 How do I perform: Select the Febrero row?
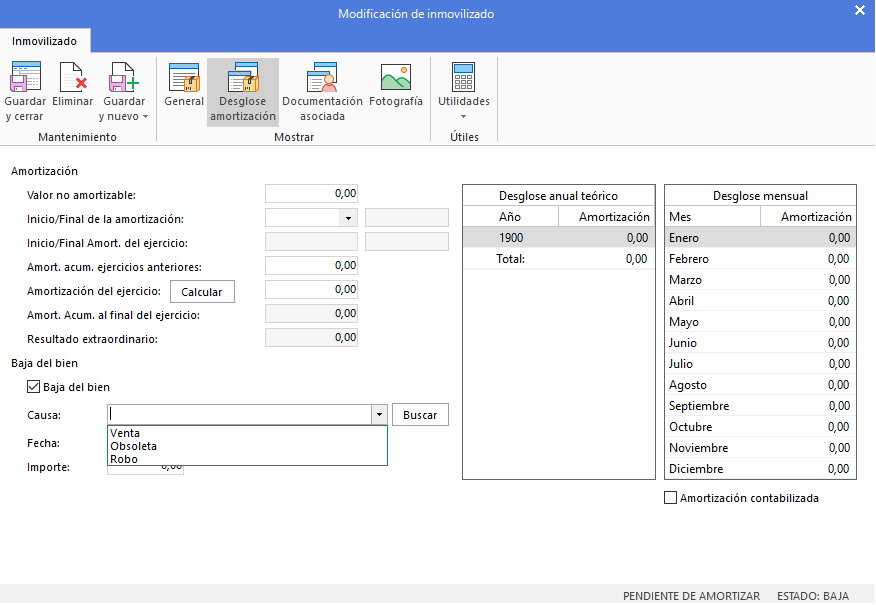pos(760,259)
